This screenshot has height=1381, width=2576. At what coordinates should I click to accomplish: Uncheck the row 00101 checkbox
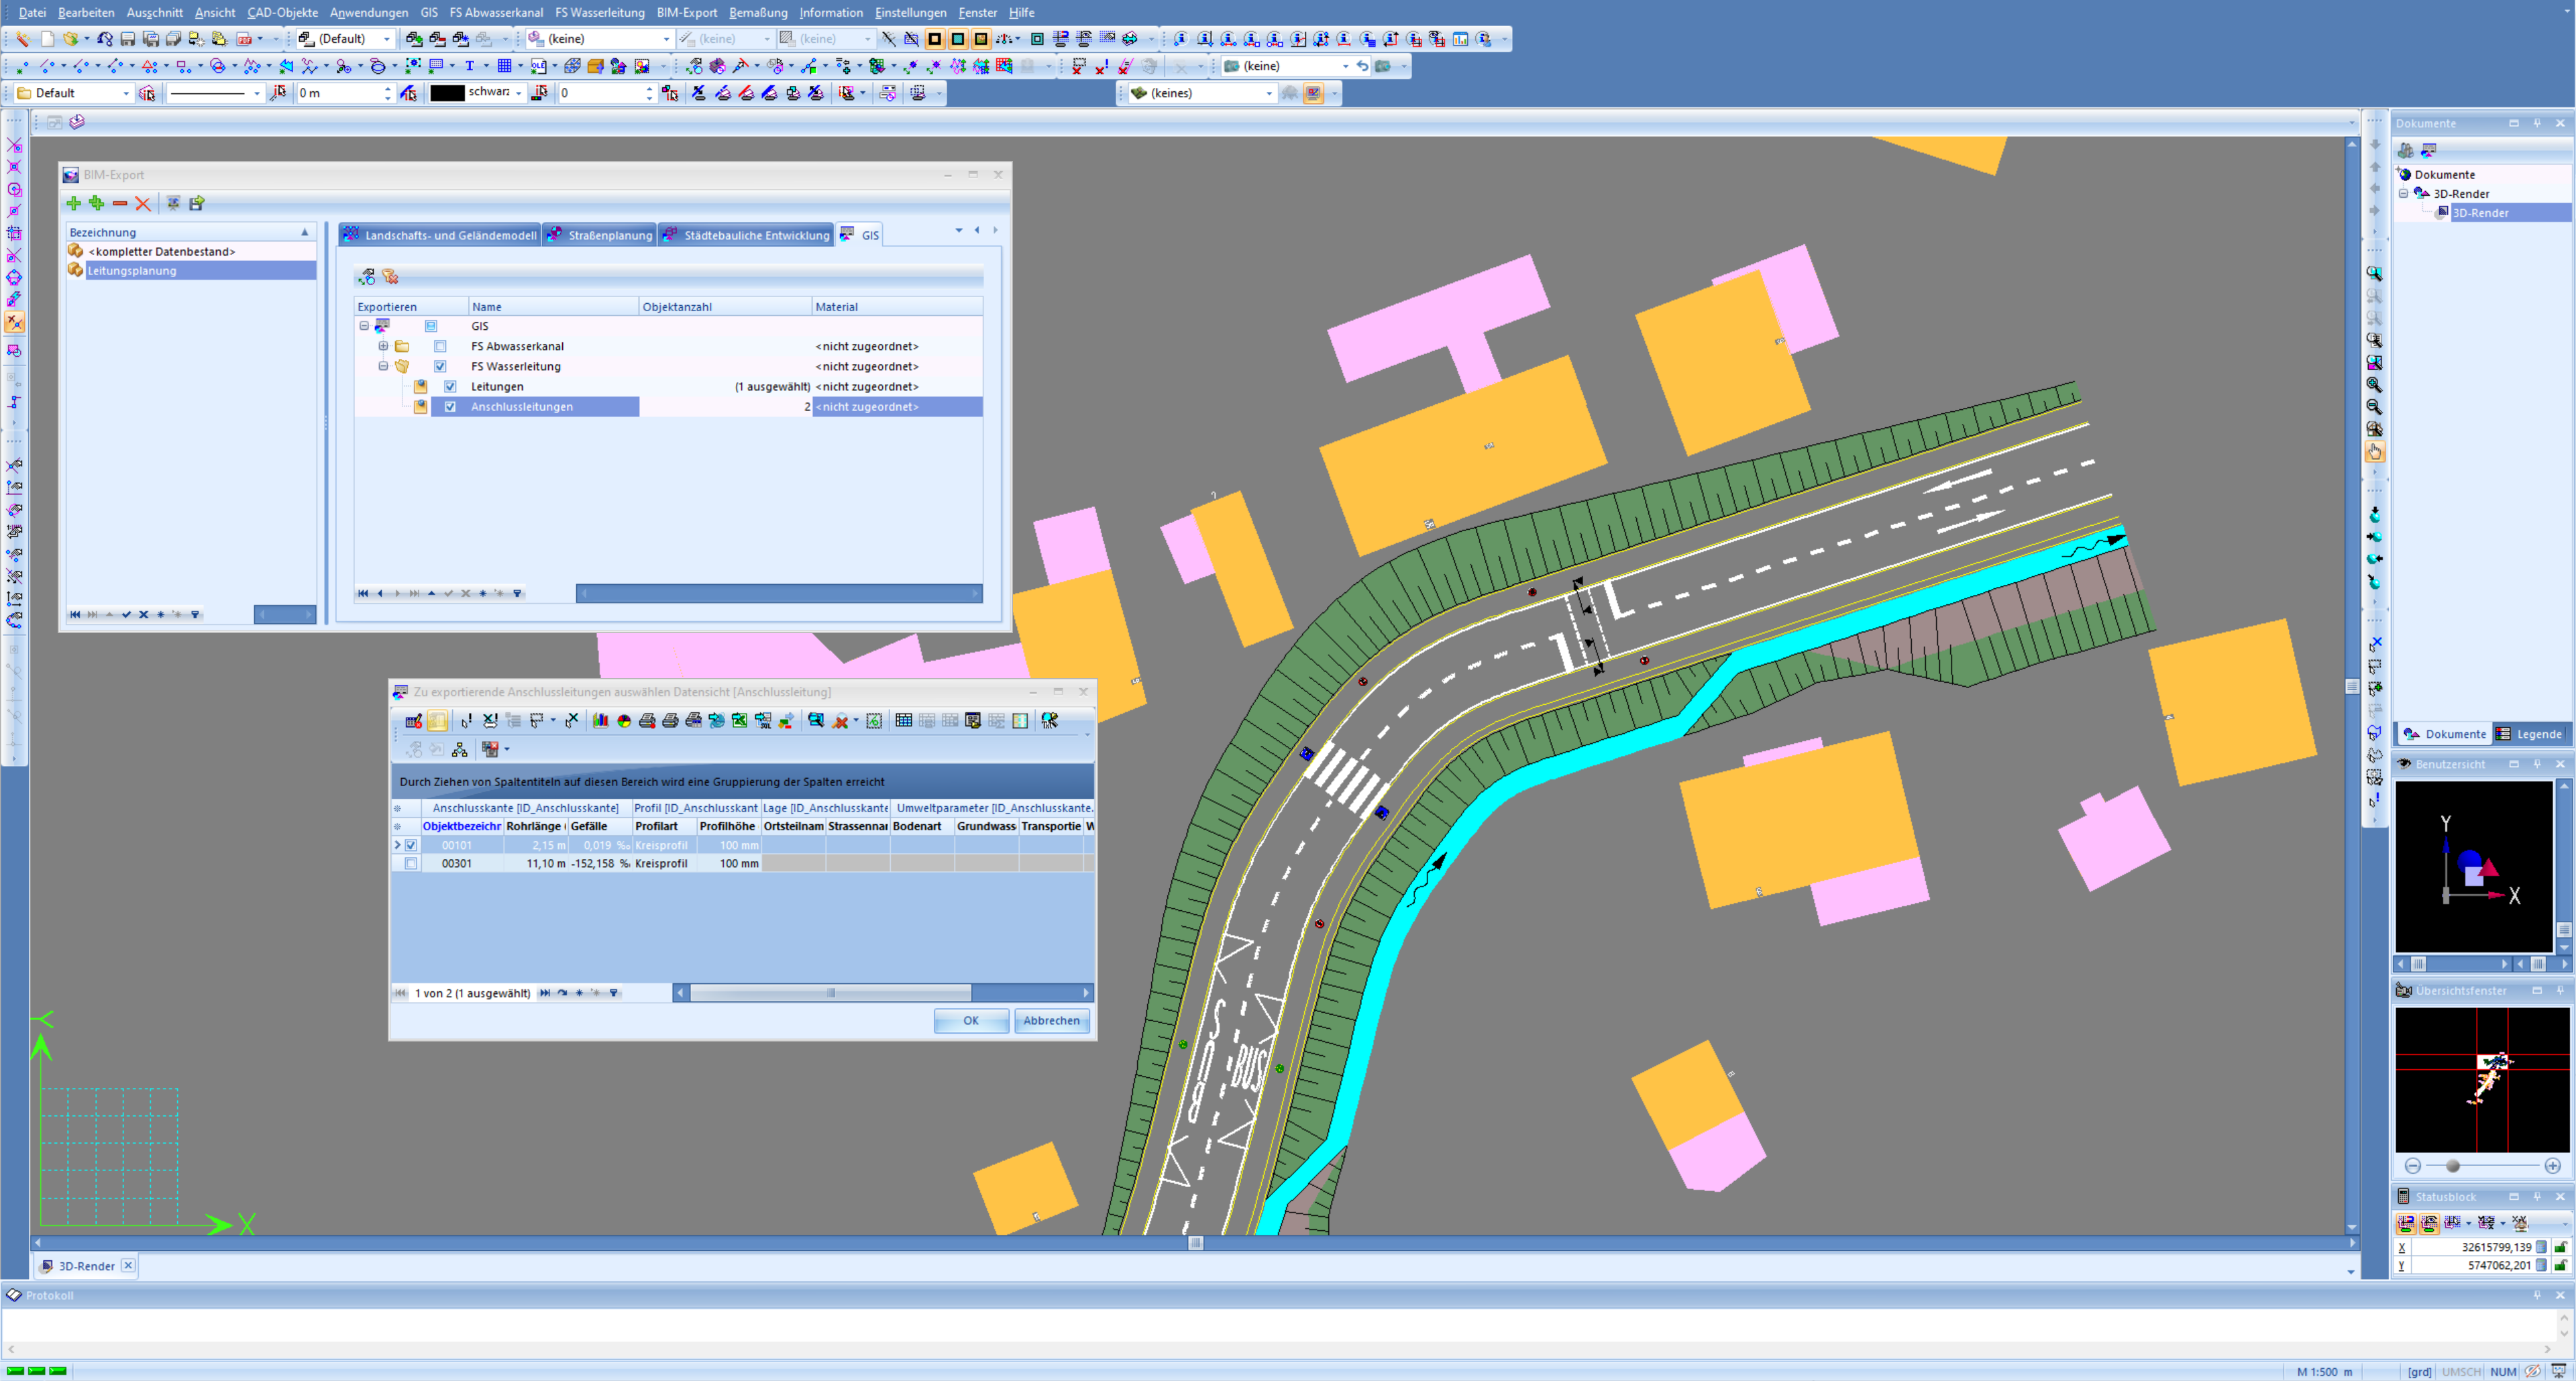tap(411, 845)
